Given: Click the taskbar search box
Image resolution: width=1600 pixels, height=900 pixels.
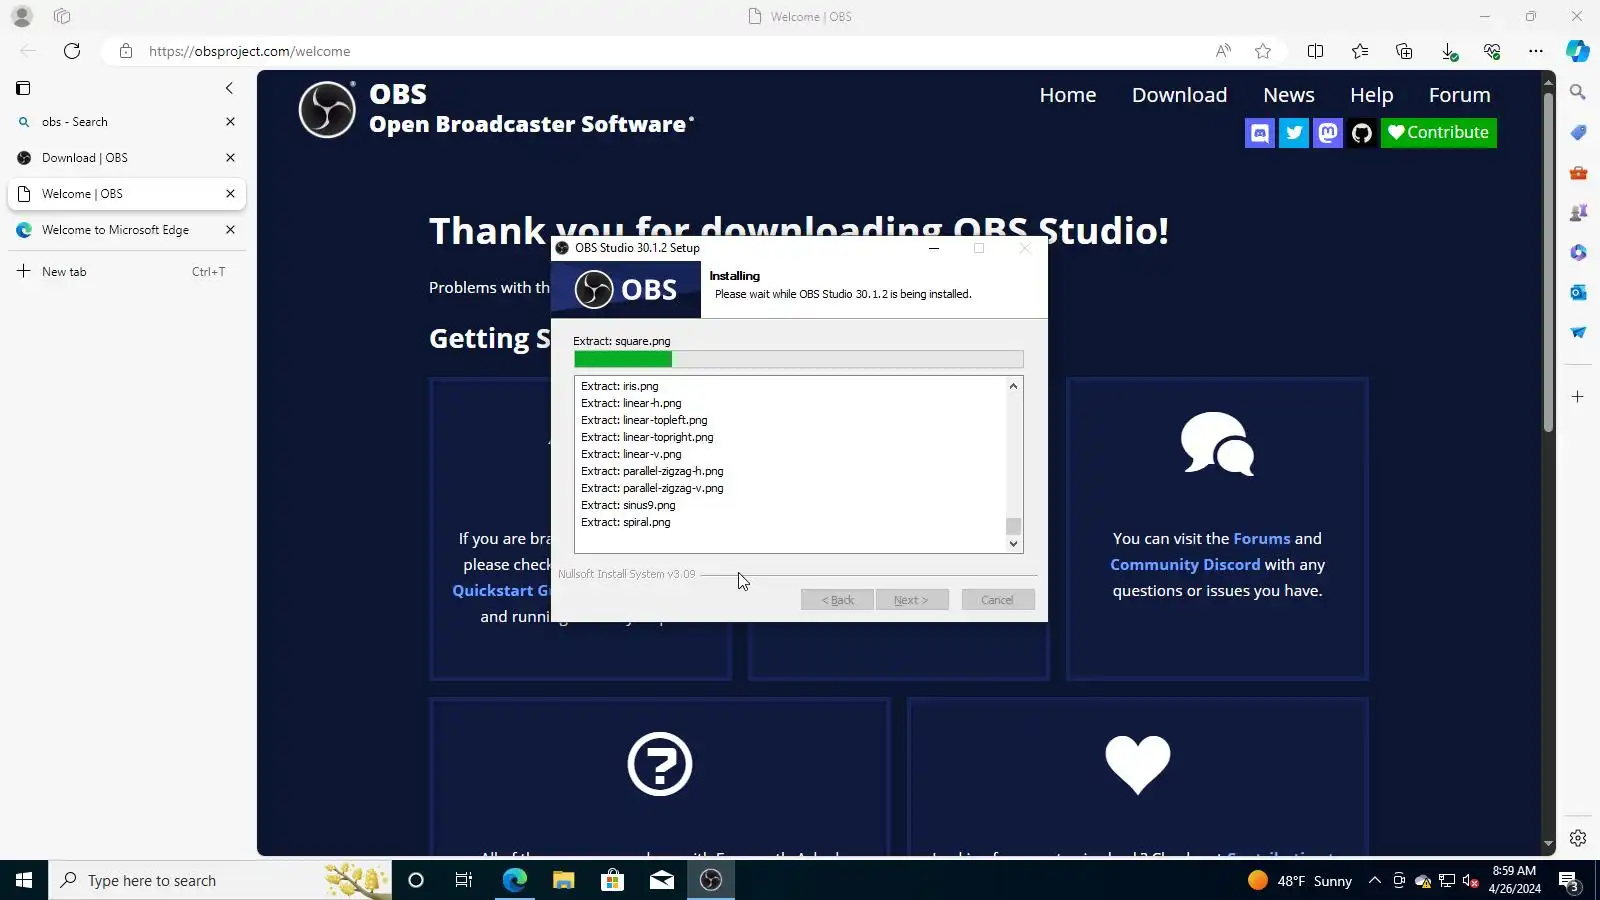Looking at the screenshot, I should (220, 880).
